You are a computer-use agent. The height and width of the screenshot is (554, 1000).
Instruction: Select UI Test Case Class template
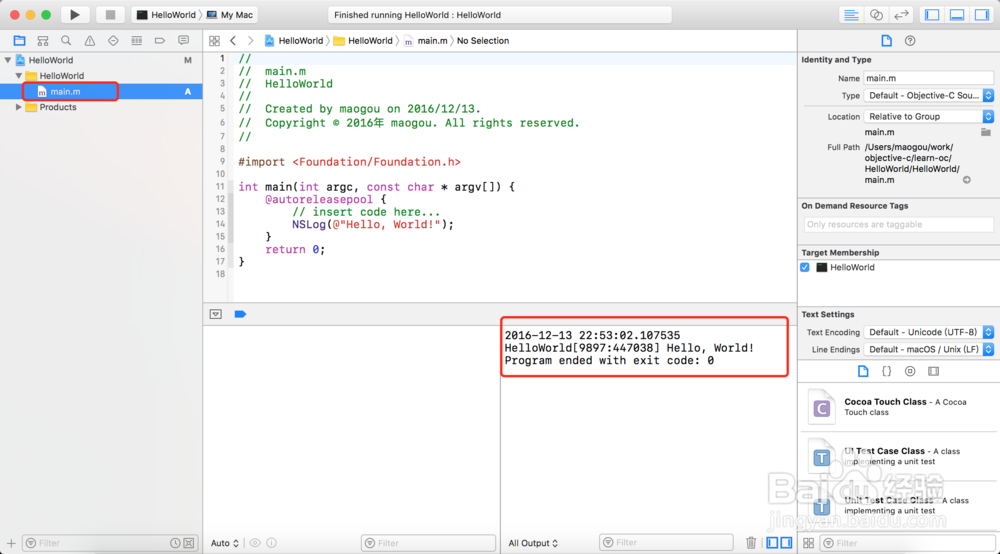tap(899, 456)
